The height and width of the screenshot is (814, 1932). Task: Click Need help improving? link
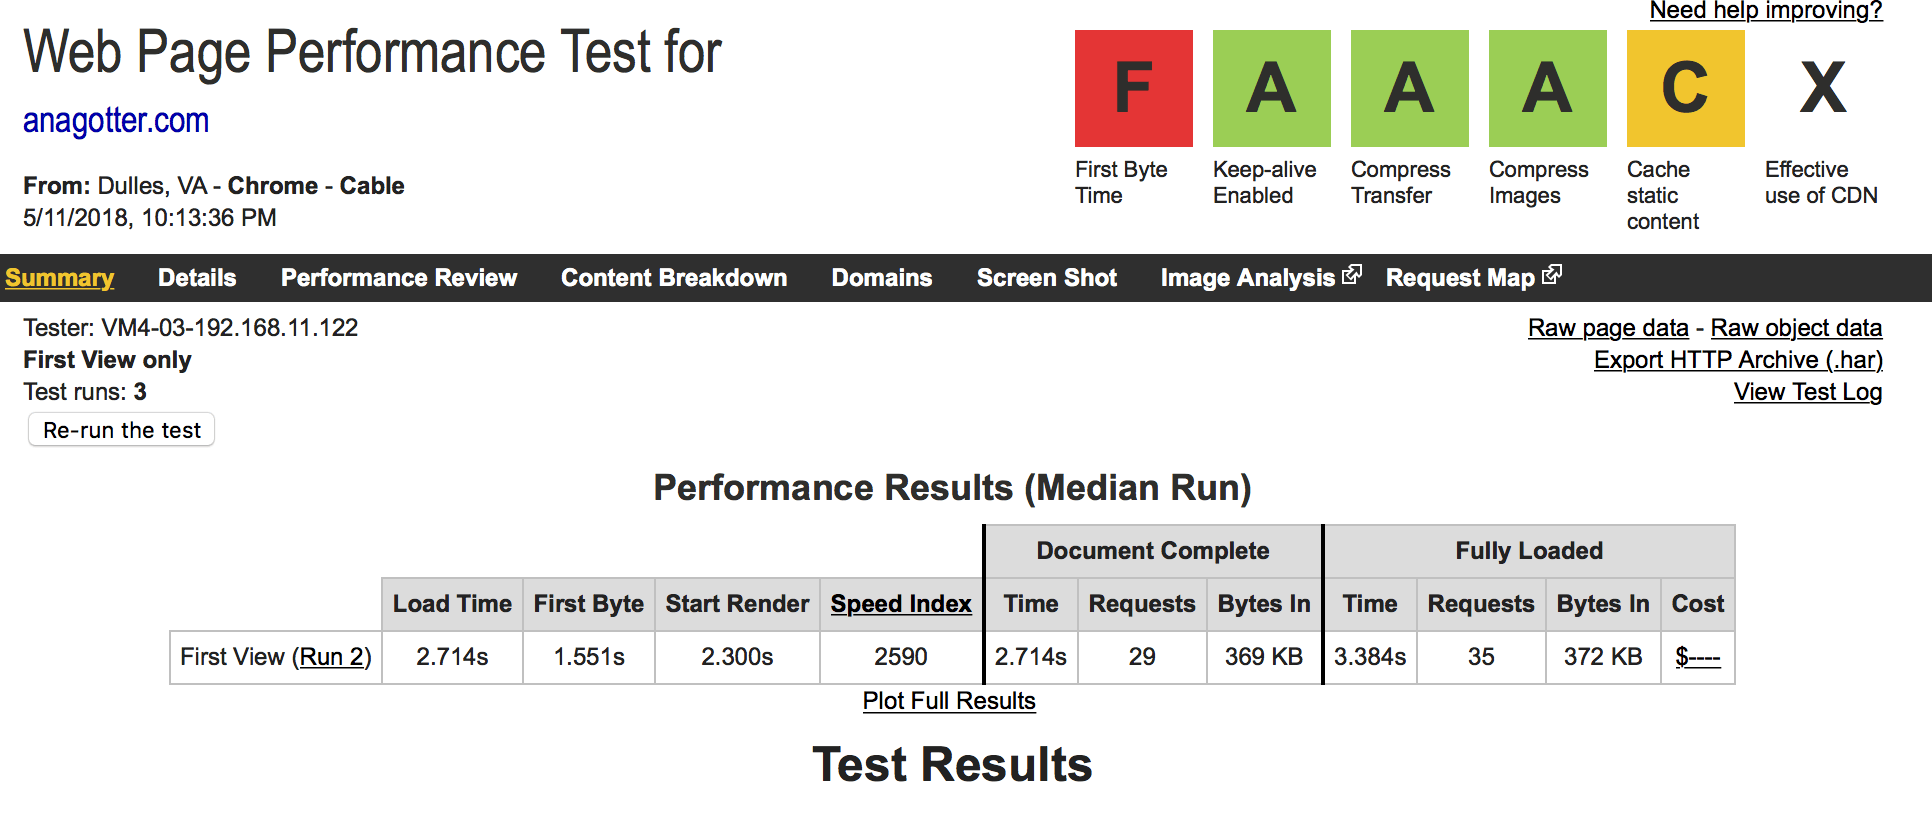tap(1766, 11)
